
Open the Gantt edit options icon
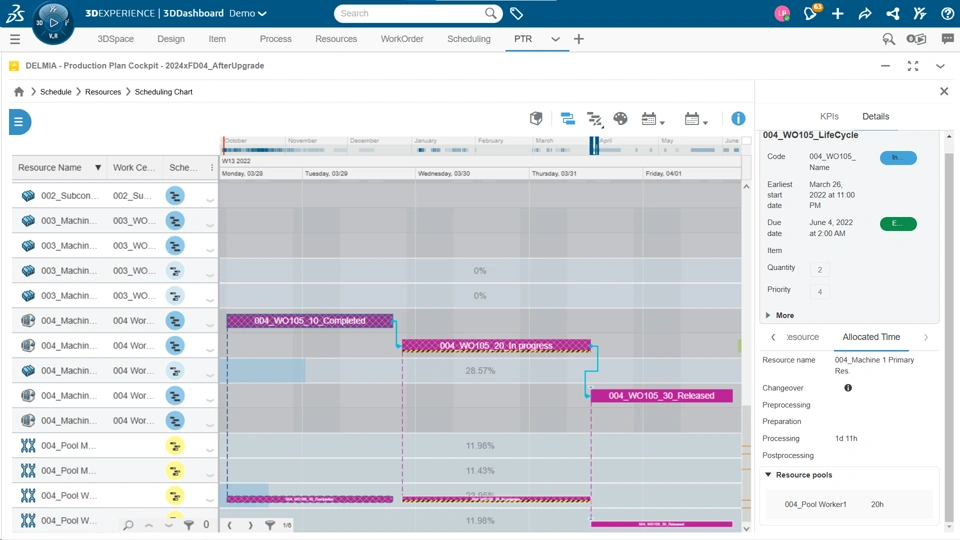coord(594,119)
